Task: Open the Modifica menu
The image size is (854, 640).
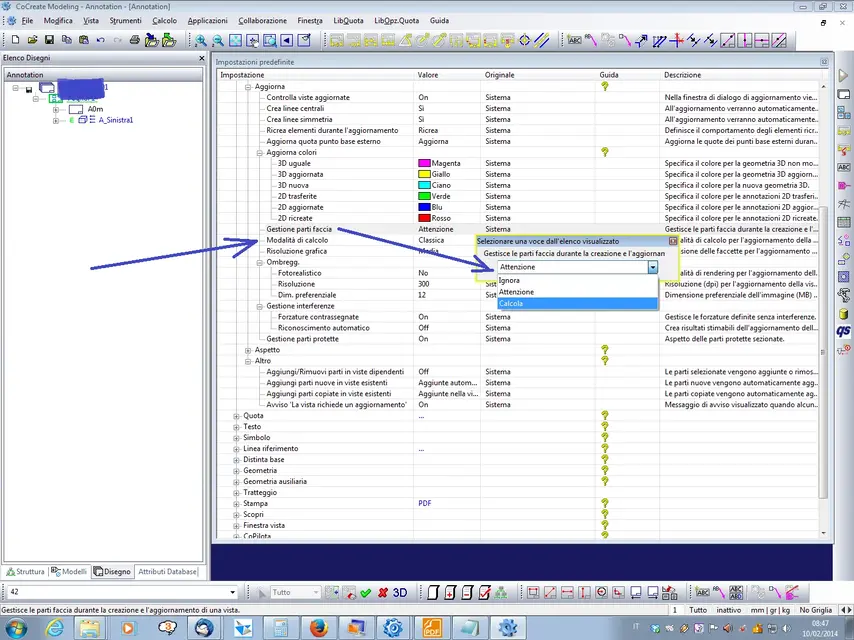Action: (58, 21)
